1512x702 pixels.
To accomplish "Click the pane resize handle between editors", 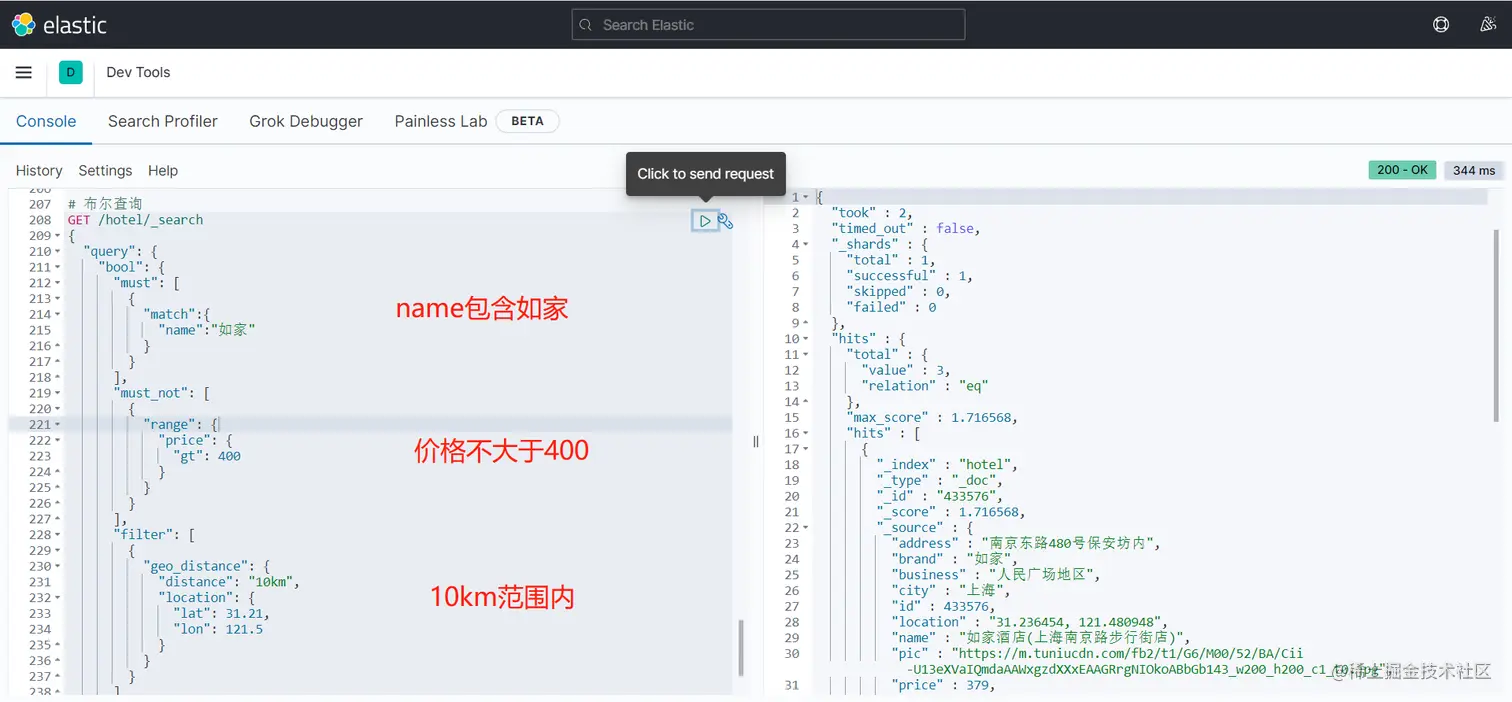I will pyautogui.click(x=756, y=441).
